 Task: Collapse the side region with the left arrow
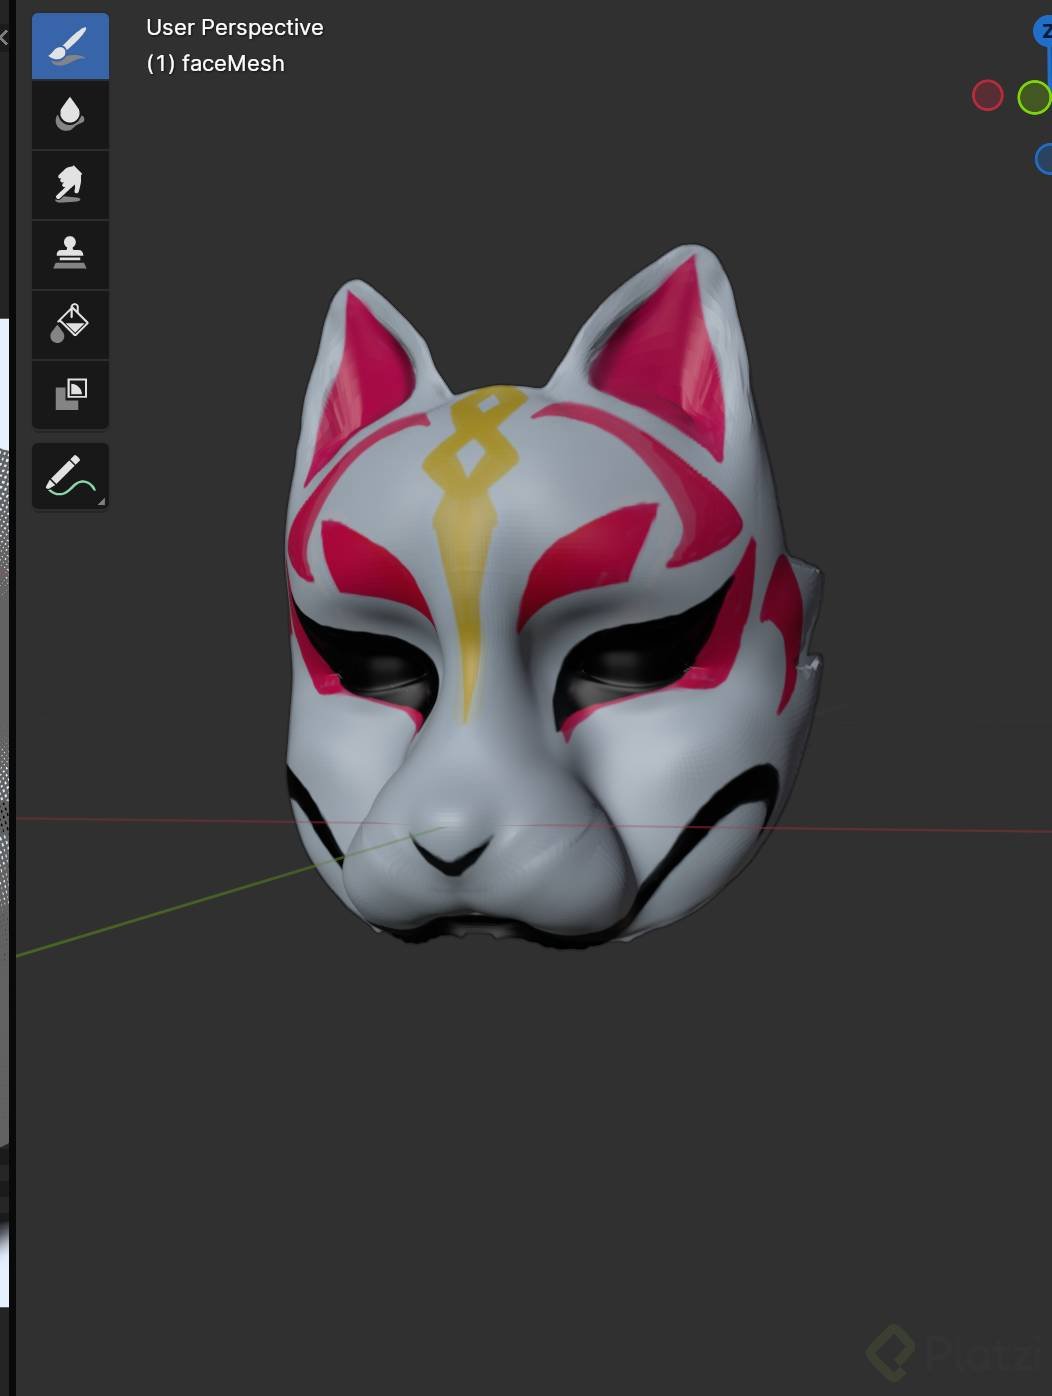coord(4,37)
